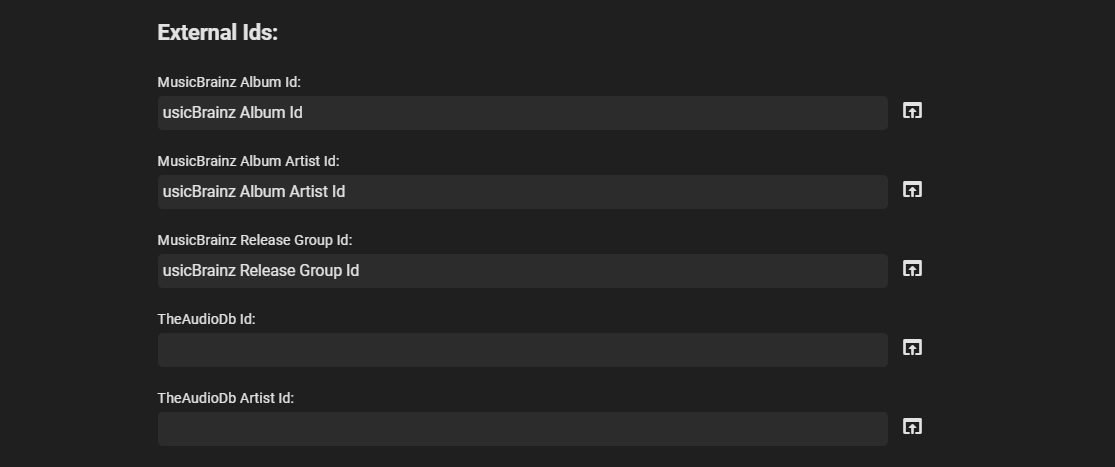Open the MusicBrainz Album Artist Id link icon
This screenshot has width=1115, height=467.
[x=912, y=190]
